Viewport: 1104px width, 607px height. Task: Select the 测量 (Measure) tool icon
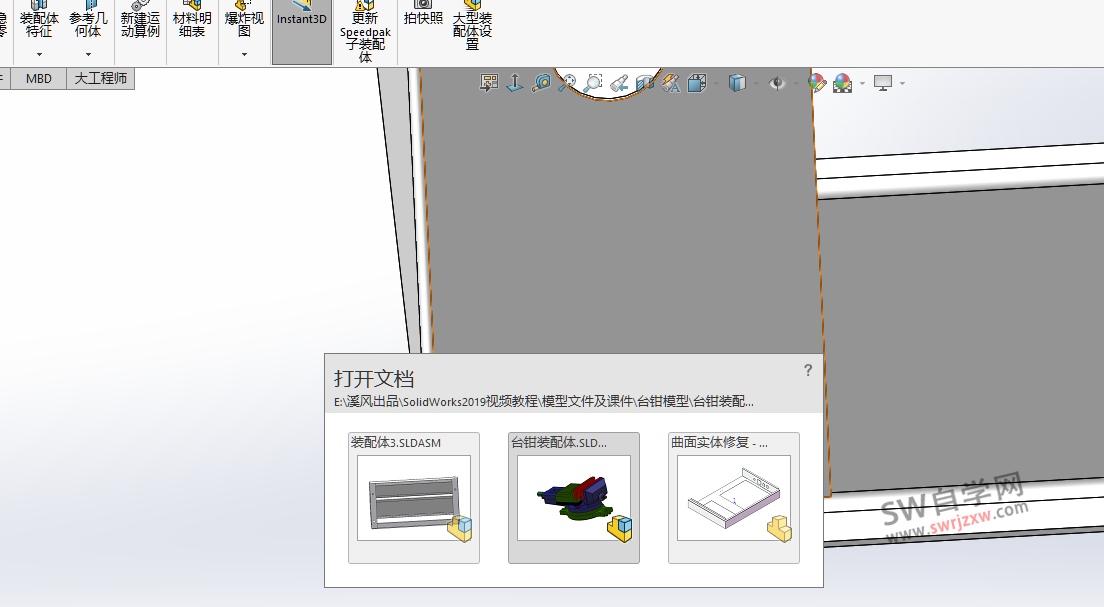click(x=542, y=82)
